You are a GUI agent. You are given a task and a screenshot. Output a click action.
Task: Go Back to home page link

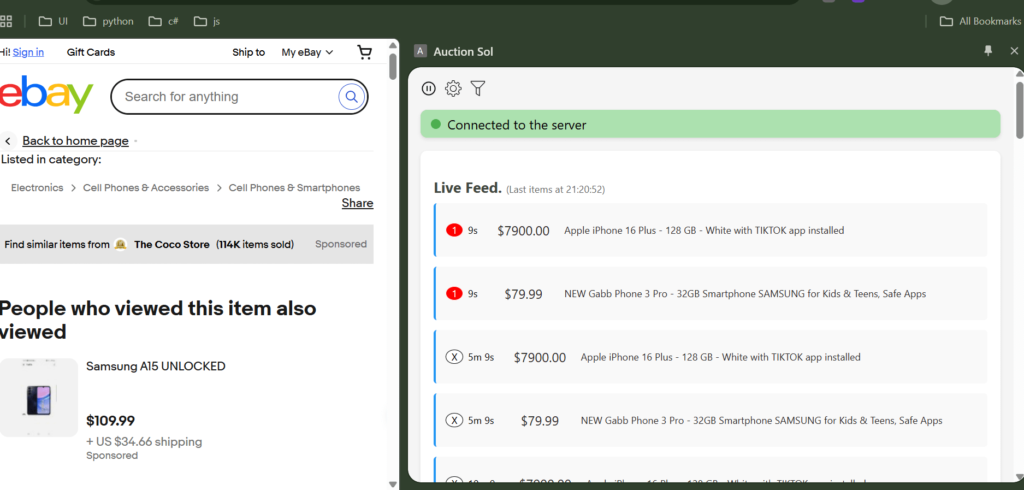[x=75, y=140]
